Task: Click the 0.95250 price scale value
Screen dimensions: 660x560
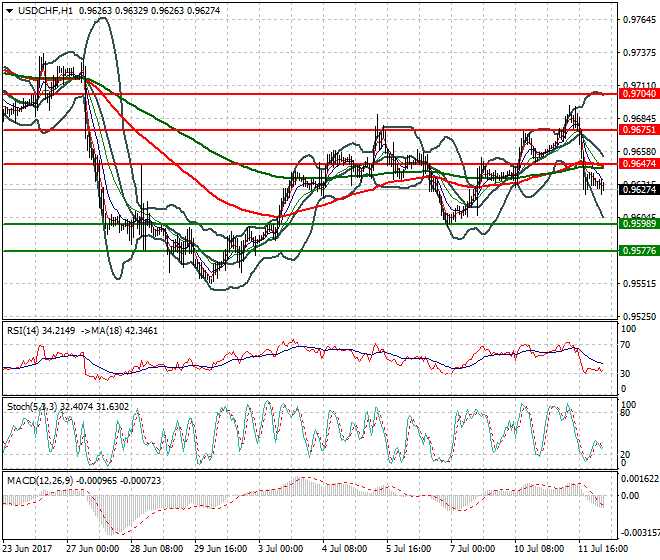Action: click(639, 317)
